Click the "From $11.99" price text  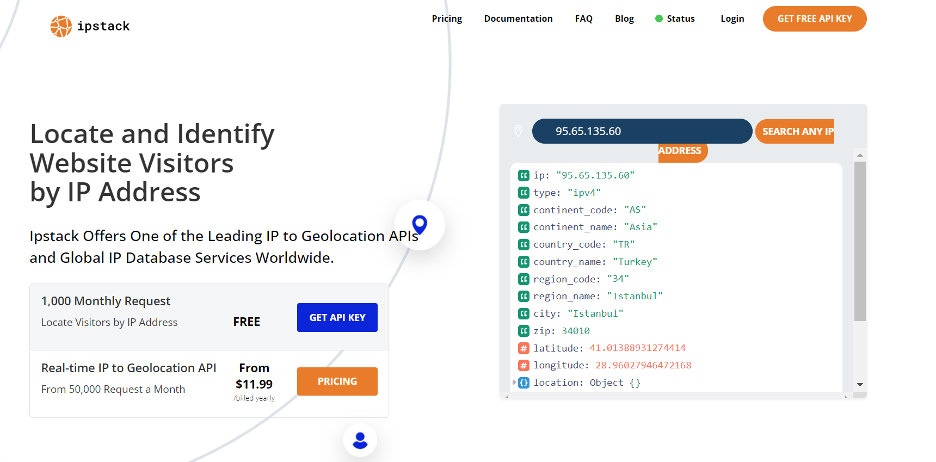coord(254,376)
